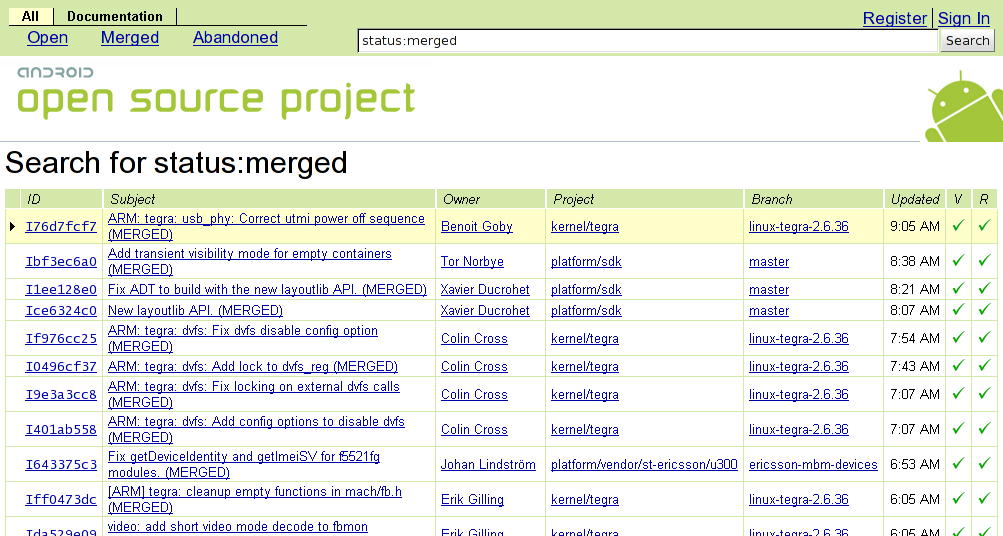1003x536 pixels.
Task: Open the Abandoned changes list
Action: click(x=235, y=38)
